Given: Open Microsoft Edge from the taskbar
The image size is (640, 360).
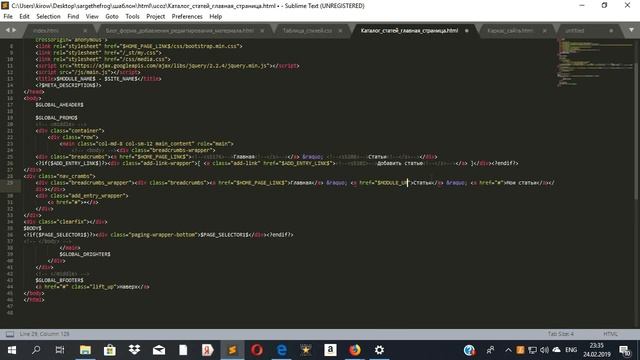Looking at the screenshot, I should tap(281, 350).
